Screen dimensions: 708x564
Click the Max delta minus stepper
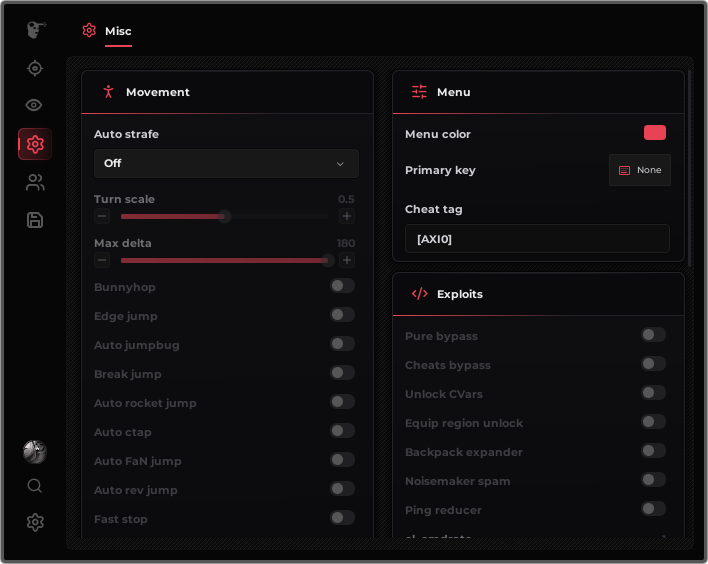pyautogui.click(x=102, y=261)
